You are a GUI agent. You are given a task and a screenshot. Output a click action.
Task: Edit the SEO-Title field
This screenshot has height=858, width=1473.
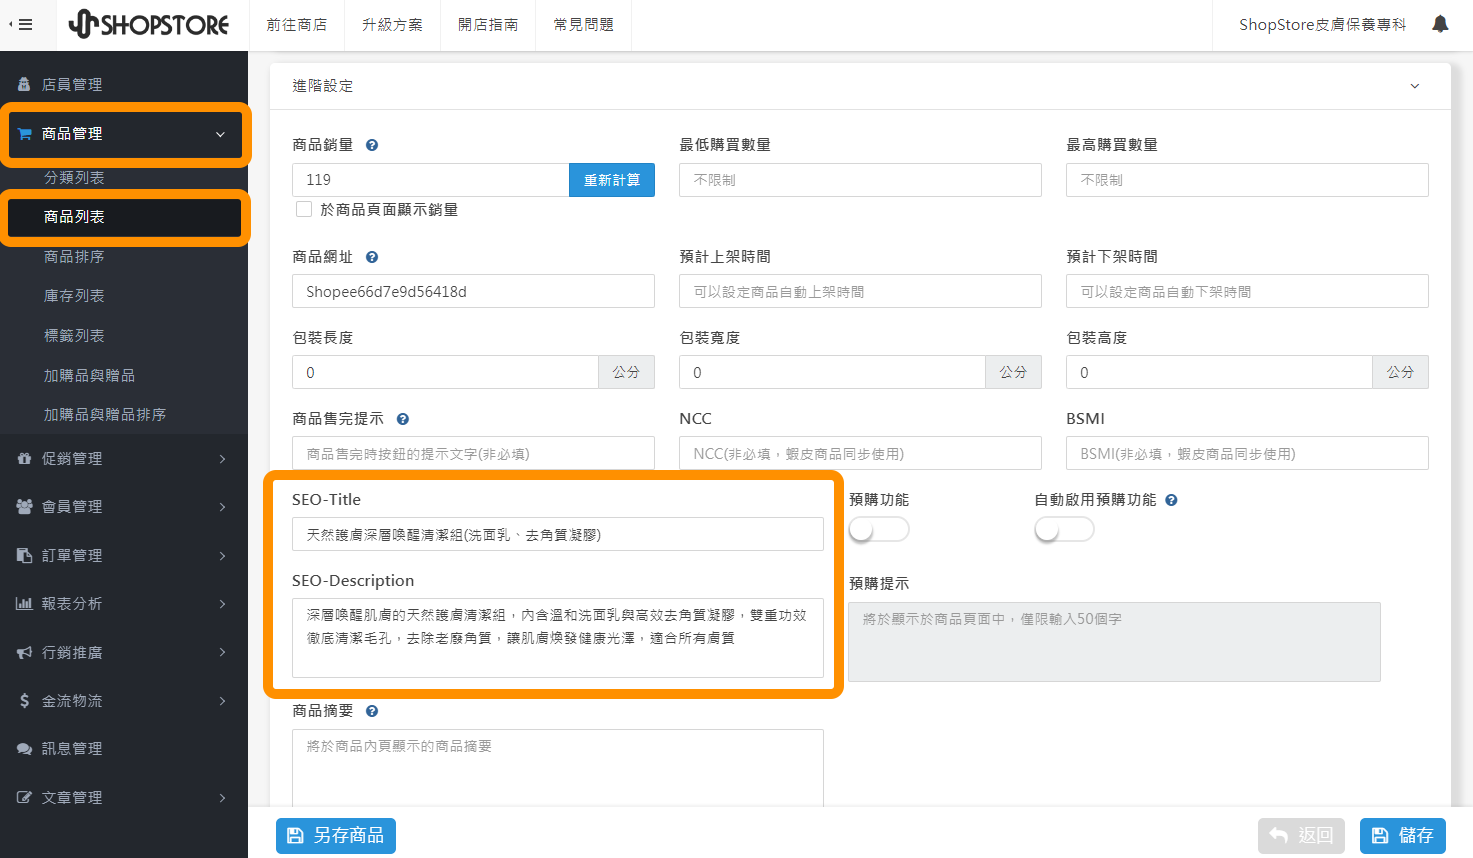558,535
